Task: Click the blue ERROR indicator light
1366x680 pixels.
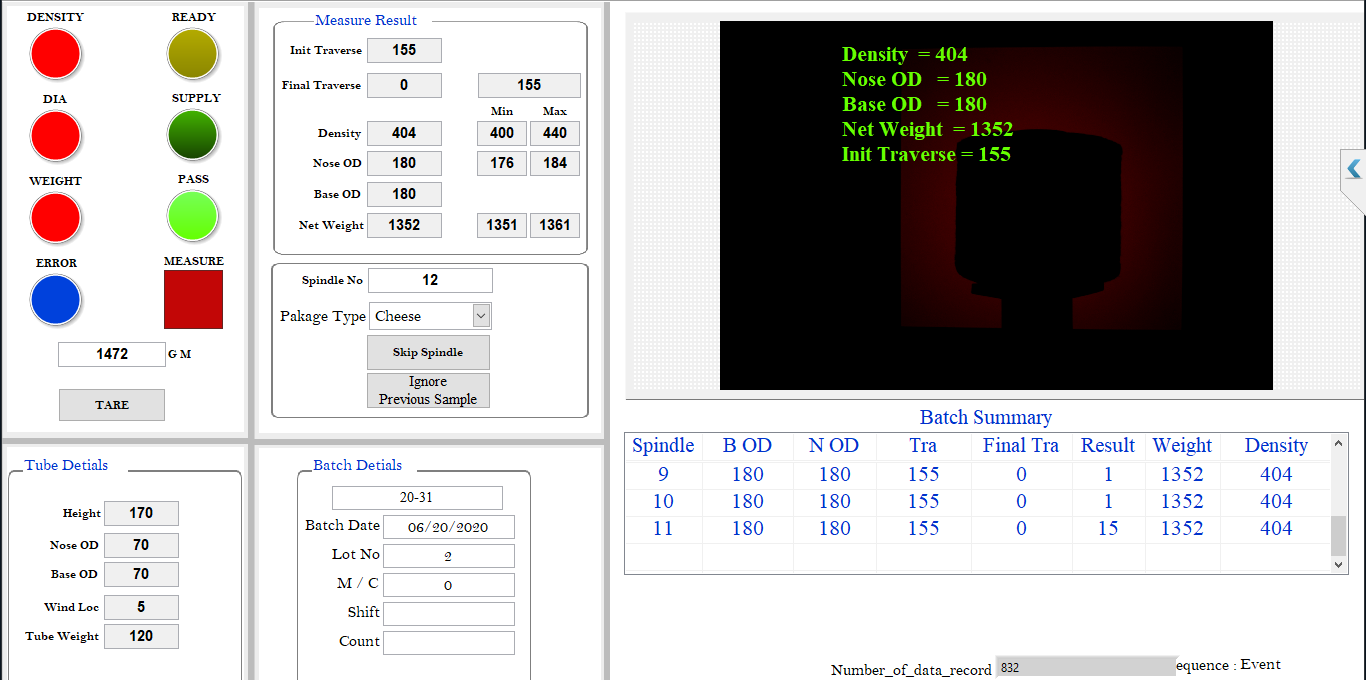Action: point(55,300)
